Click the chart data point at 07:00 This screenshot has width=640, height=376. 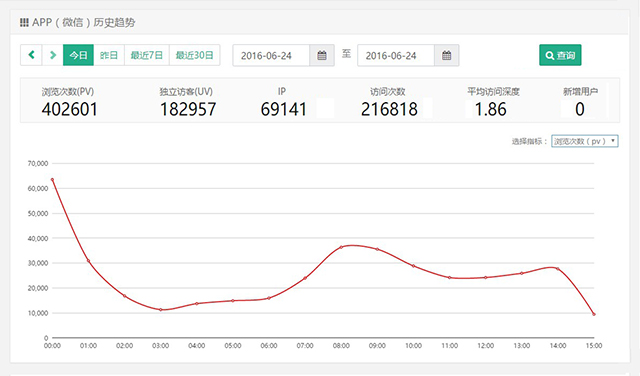[x=305, y=278]
